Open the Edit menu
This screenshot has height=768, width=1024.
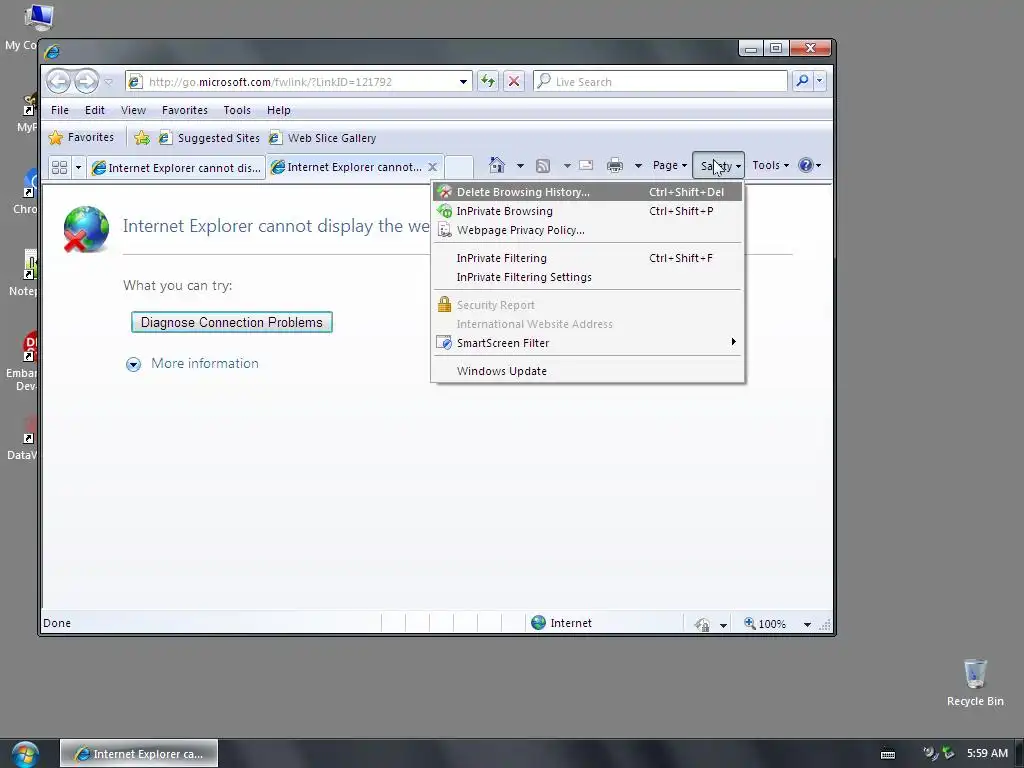click(95, 110)
